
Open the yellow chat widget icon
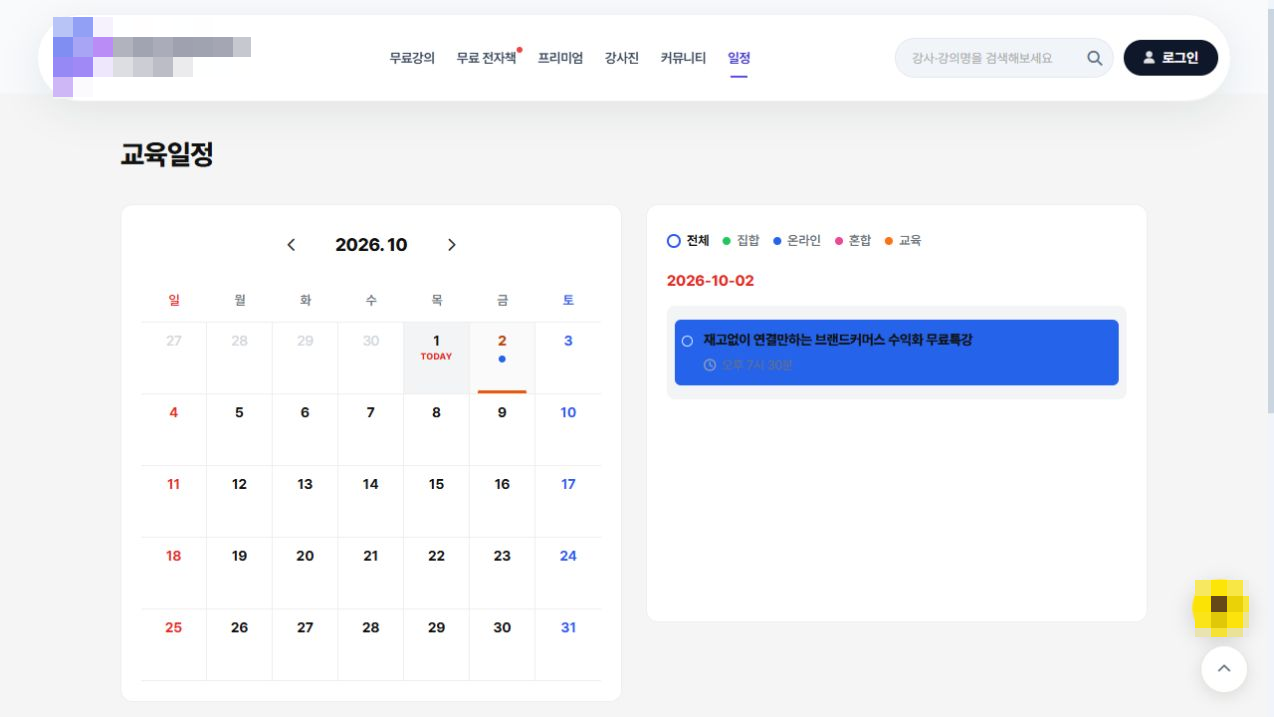pos(1219,606)
